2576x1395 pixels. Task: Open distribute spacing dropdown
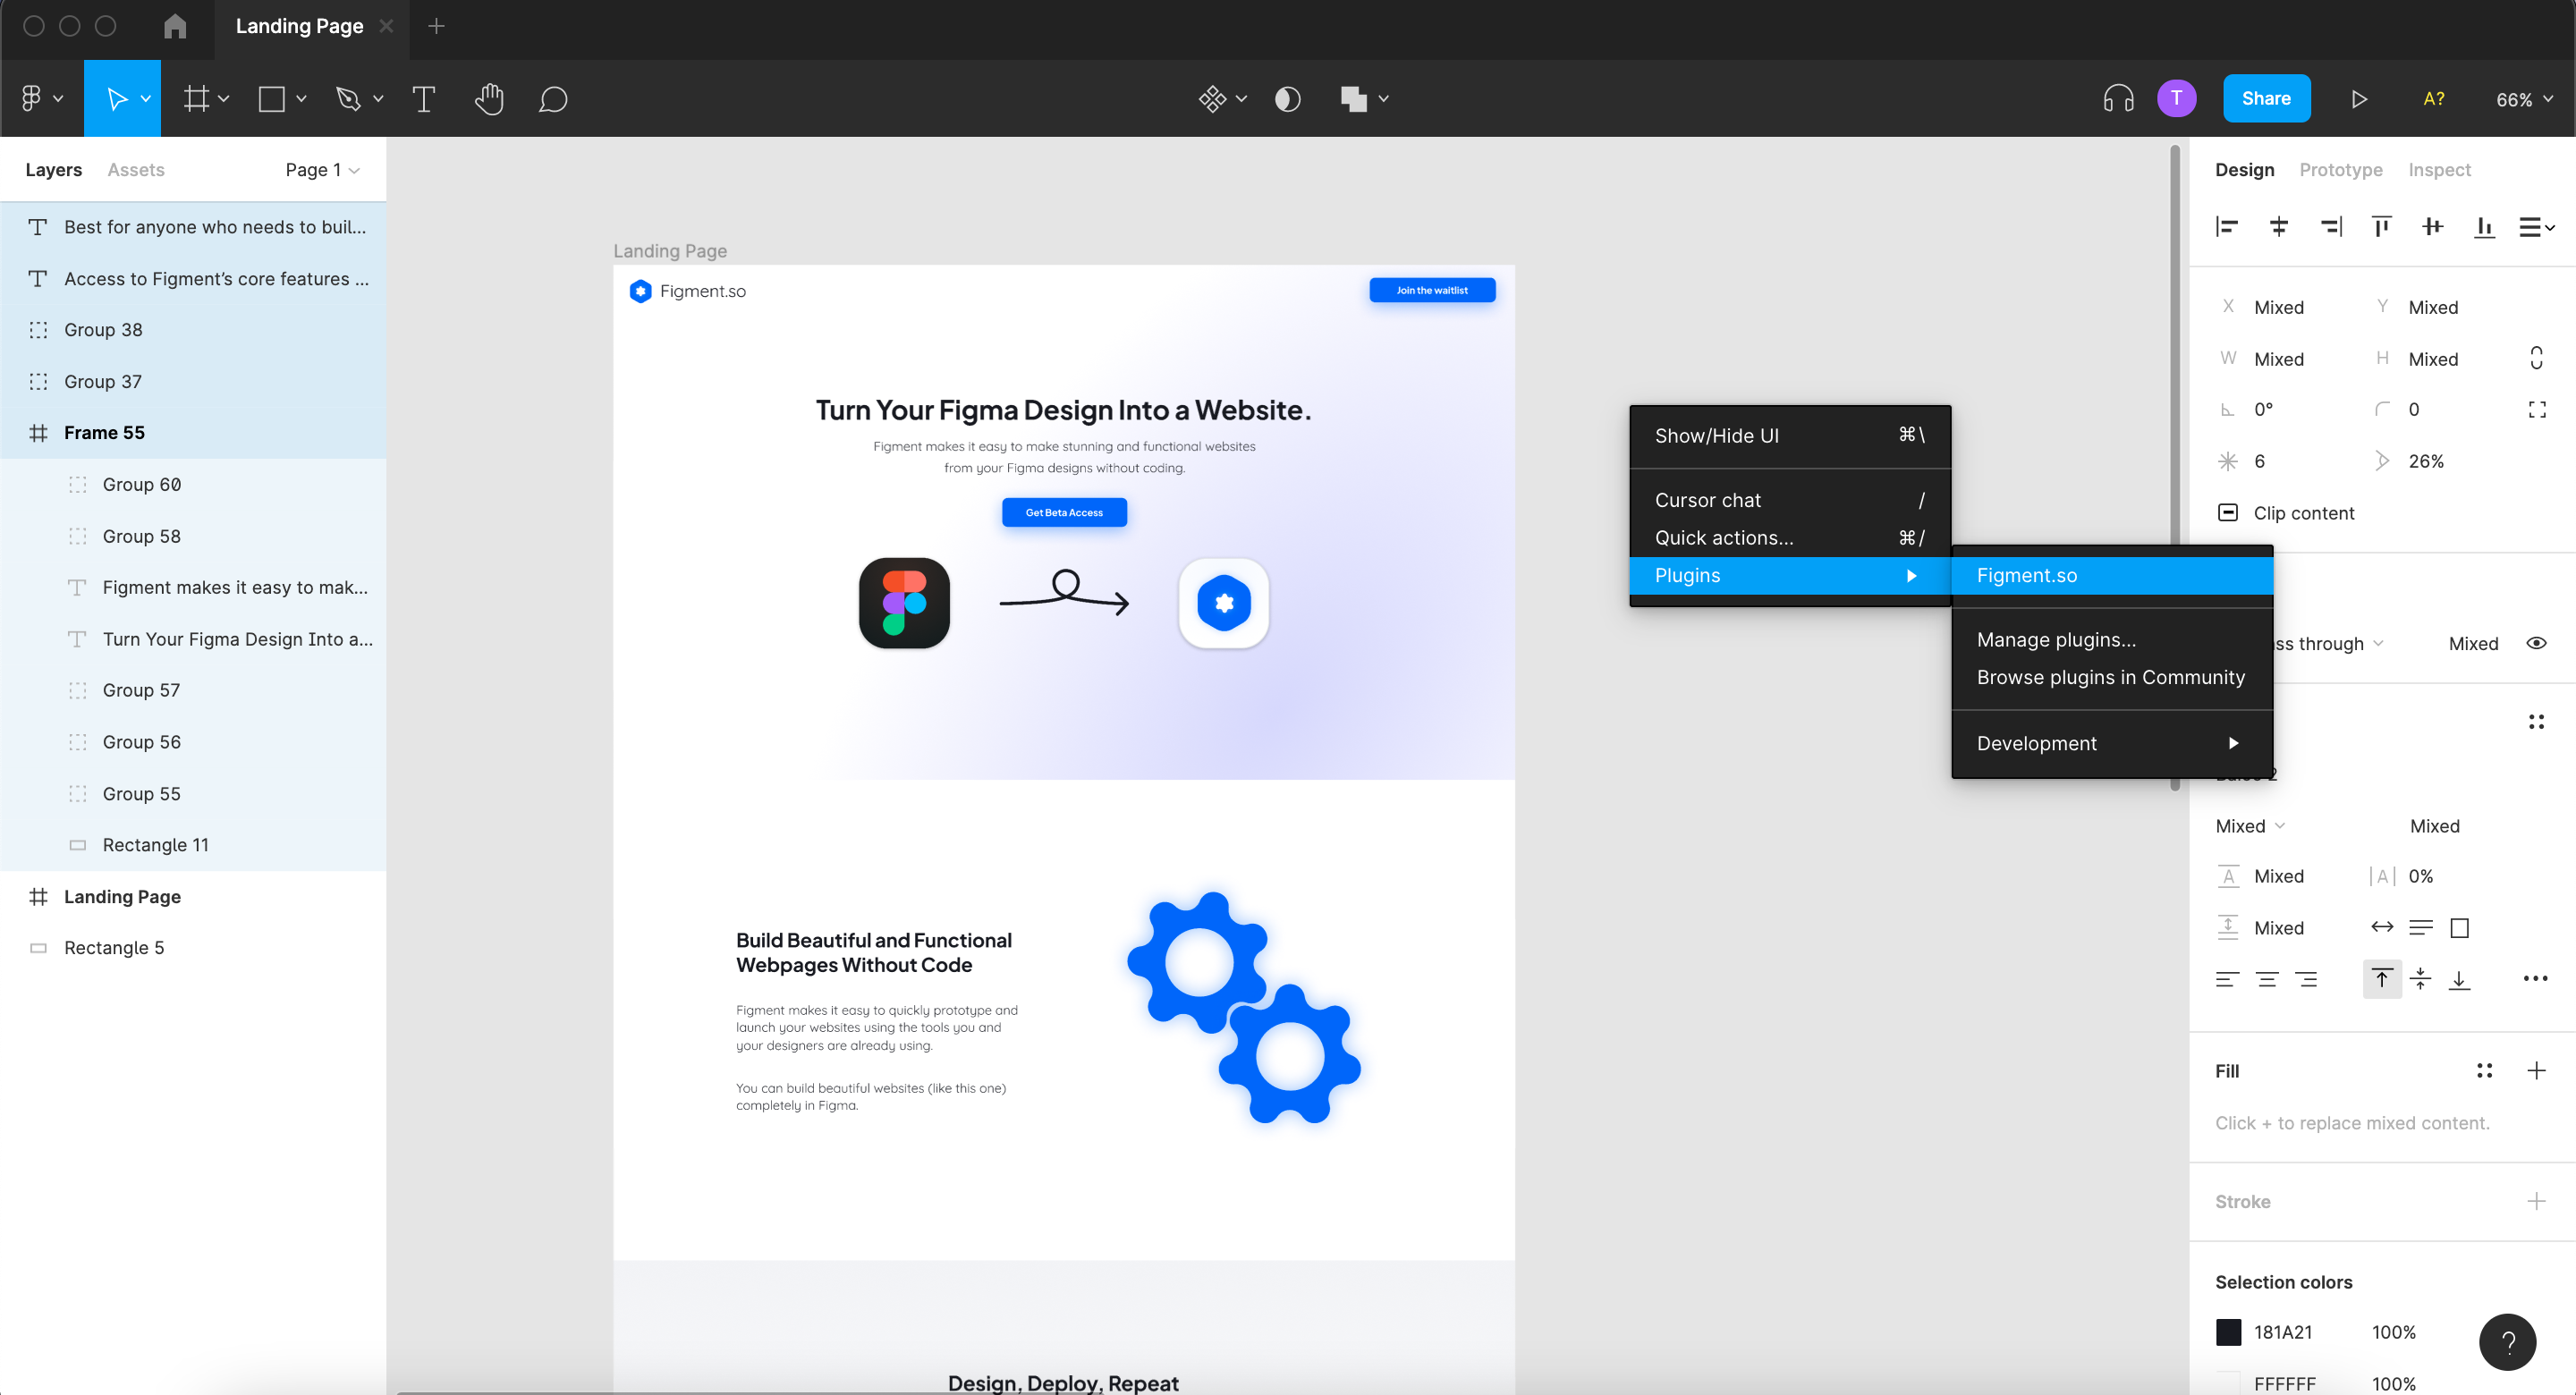click(x=2536, y=227)
